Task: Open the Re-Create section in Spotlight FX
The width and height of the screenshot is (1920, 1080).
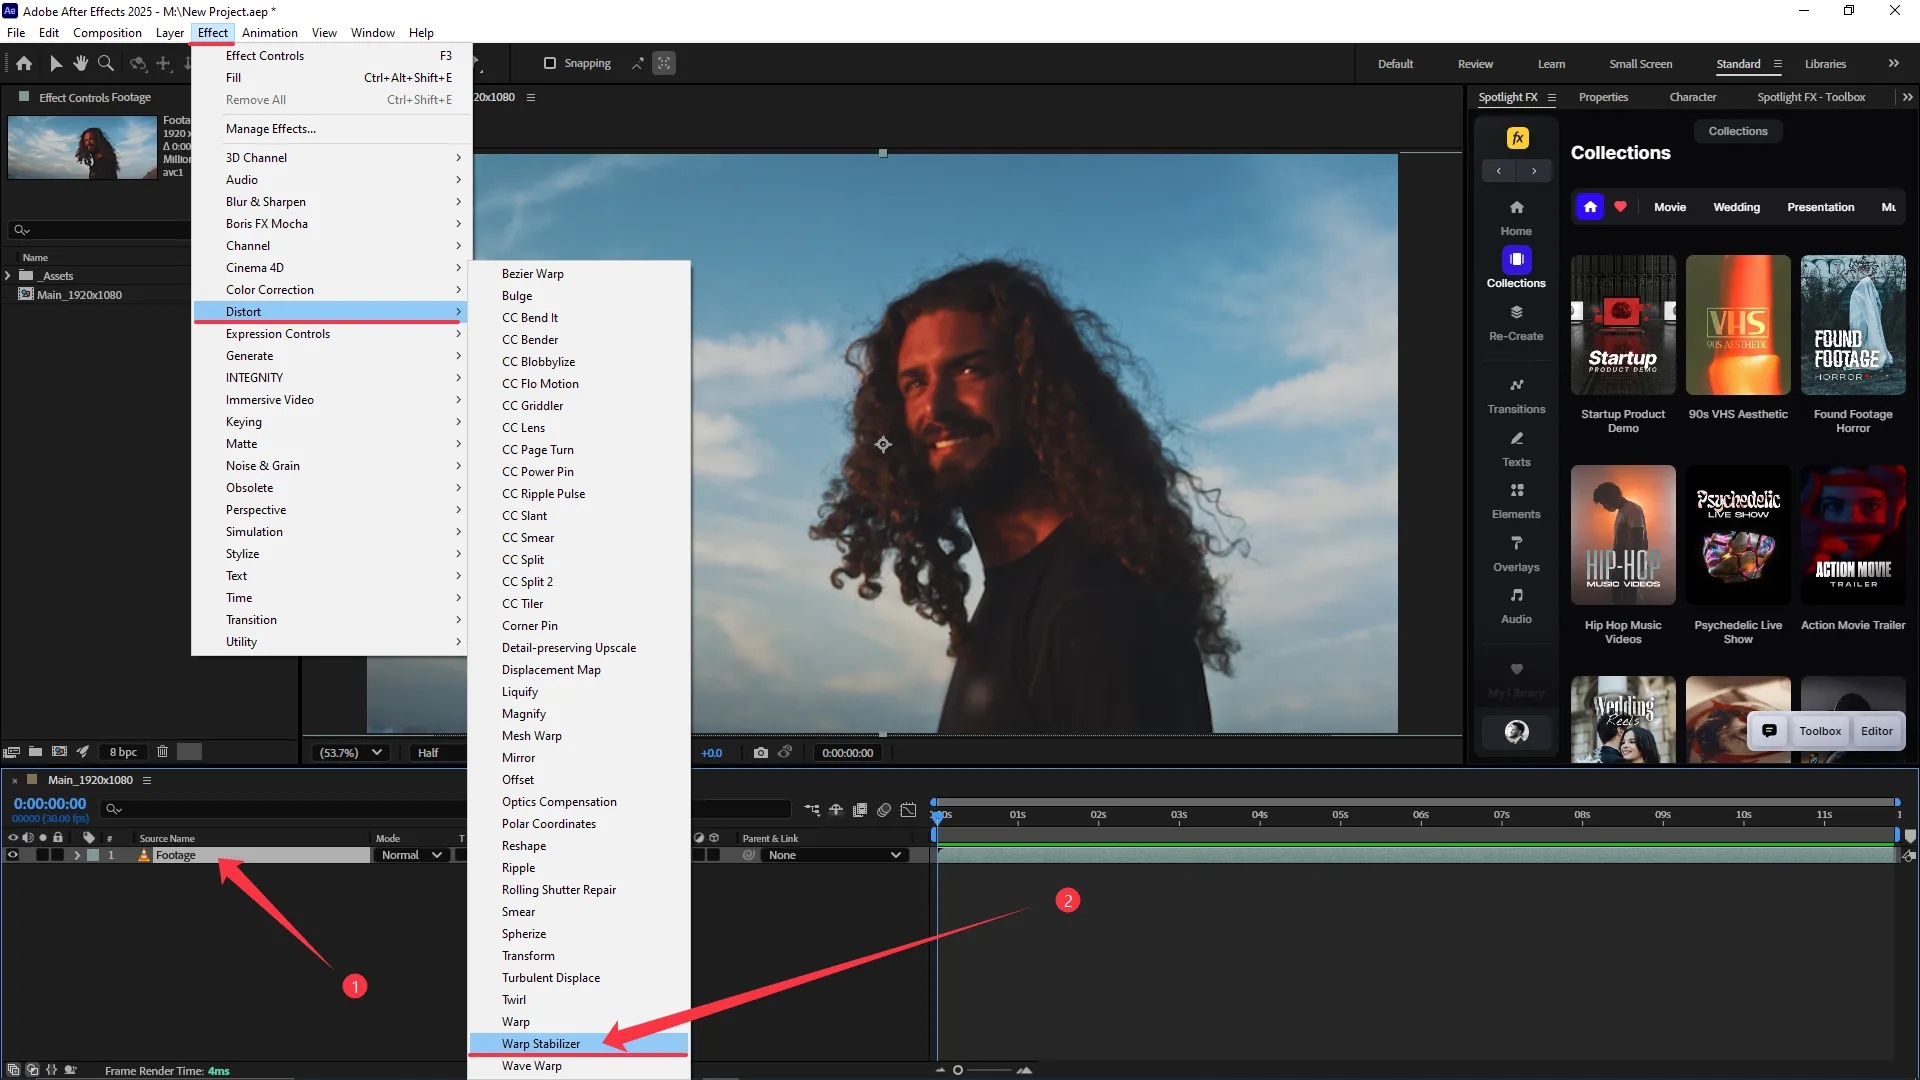Action: pyautogui.click(x=1516, y=323)
